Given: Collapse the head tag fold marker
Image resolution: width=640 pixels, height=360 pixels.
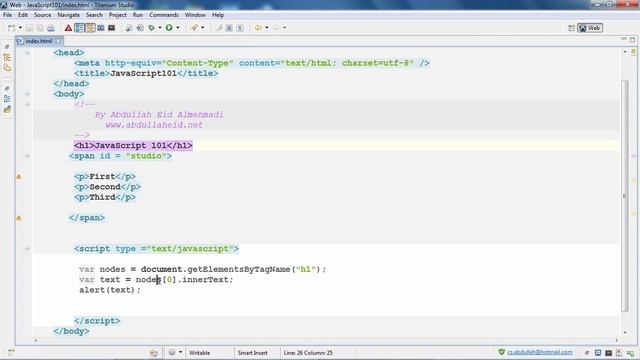Looking at the screenshot, I should [x=27, y=53].
